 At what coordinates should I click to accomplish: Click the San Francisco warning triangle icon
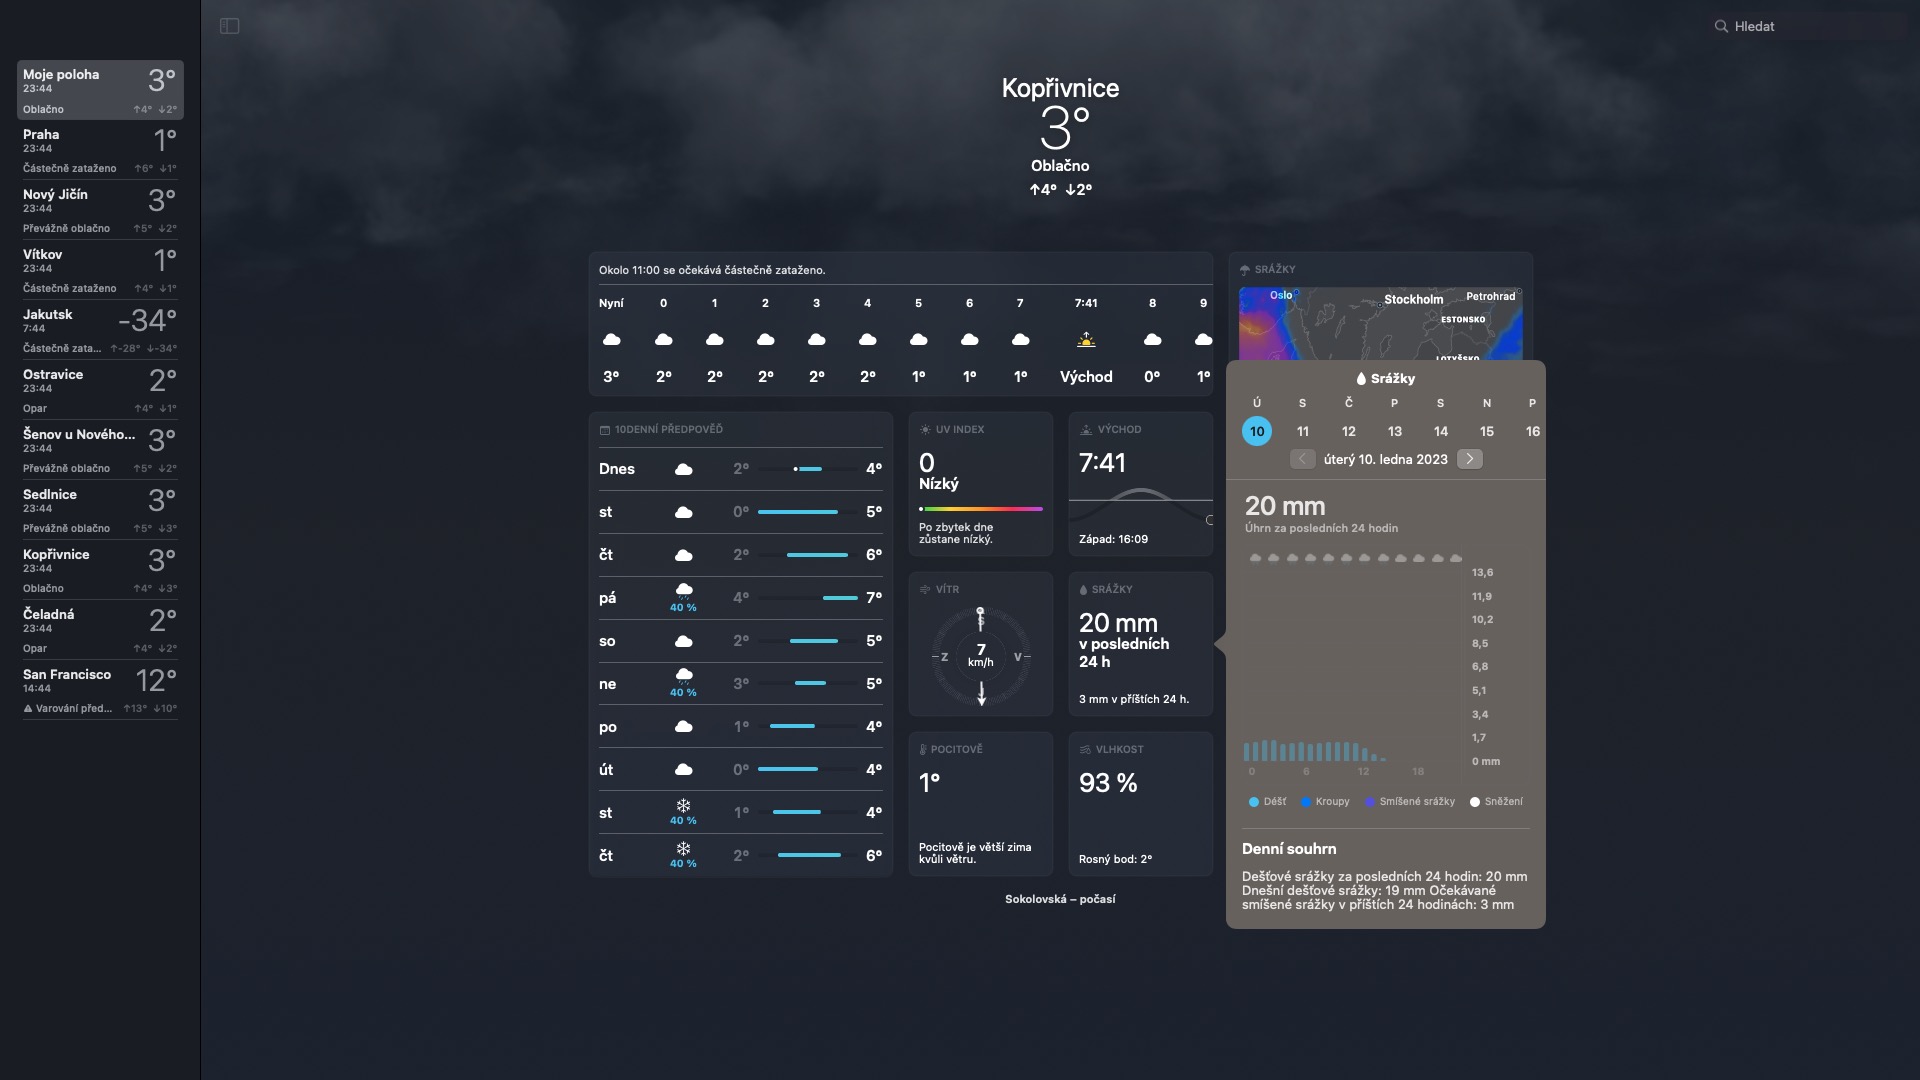tap(28, 708)
